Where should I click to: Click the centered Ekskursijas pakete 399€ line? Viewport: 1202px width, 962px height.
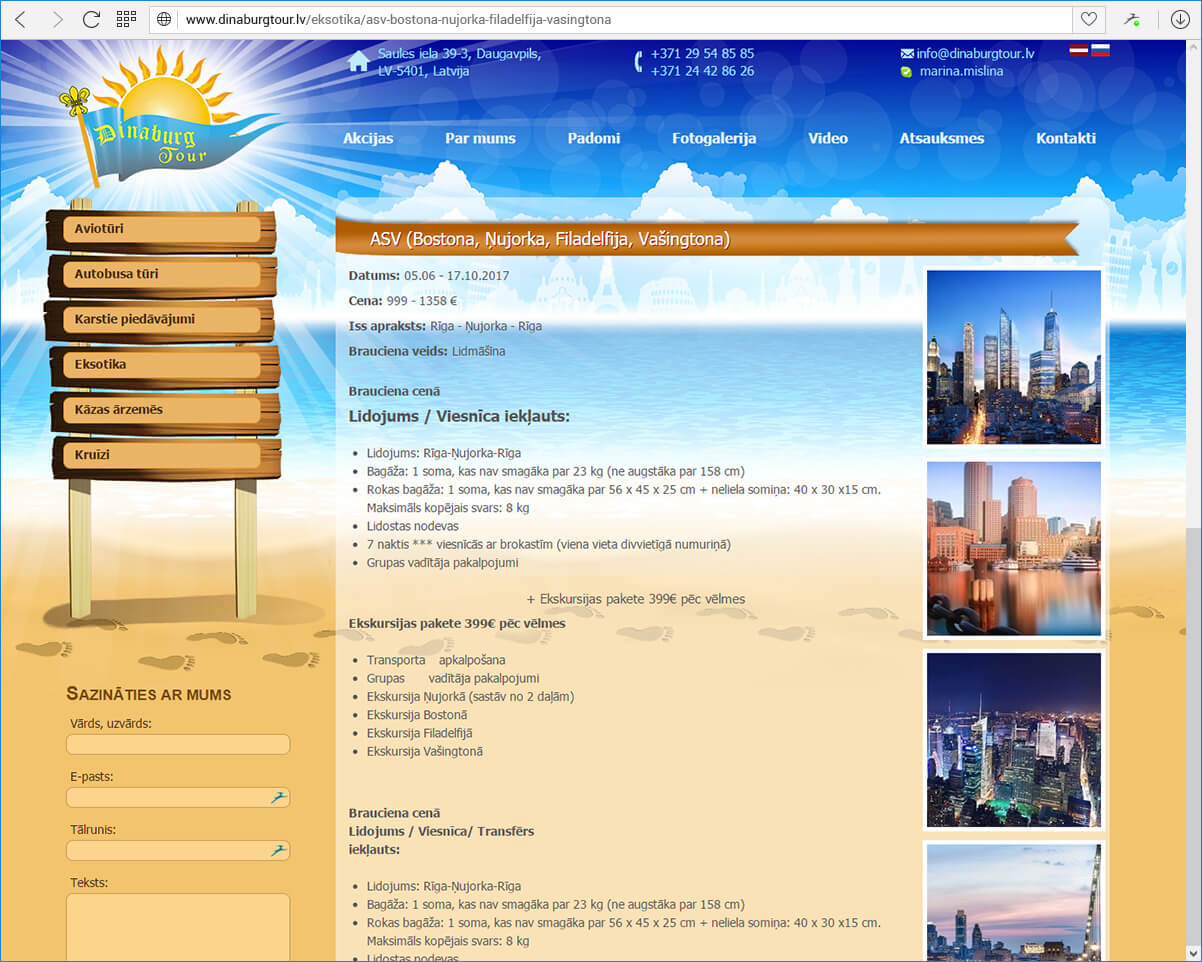tap(635, 599)
